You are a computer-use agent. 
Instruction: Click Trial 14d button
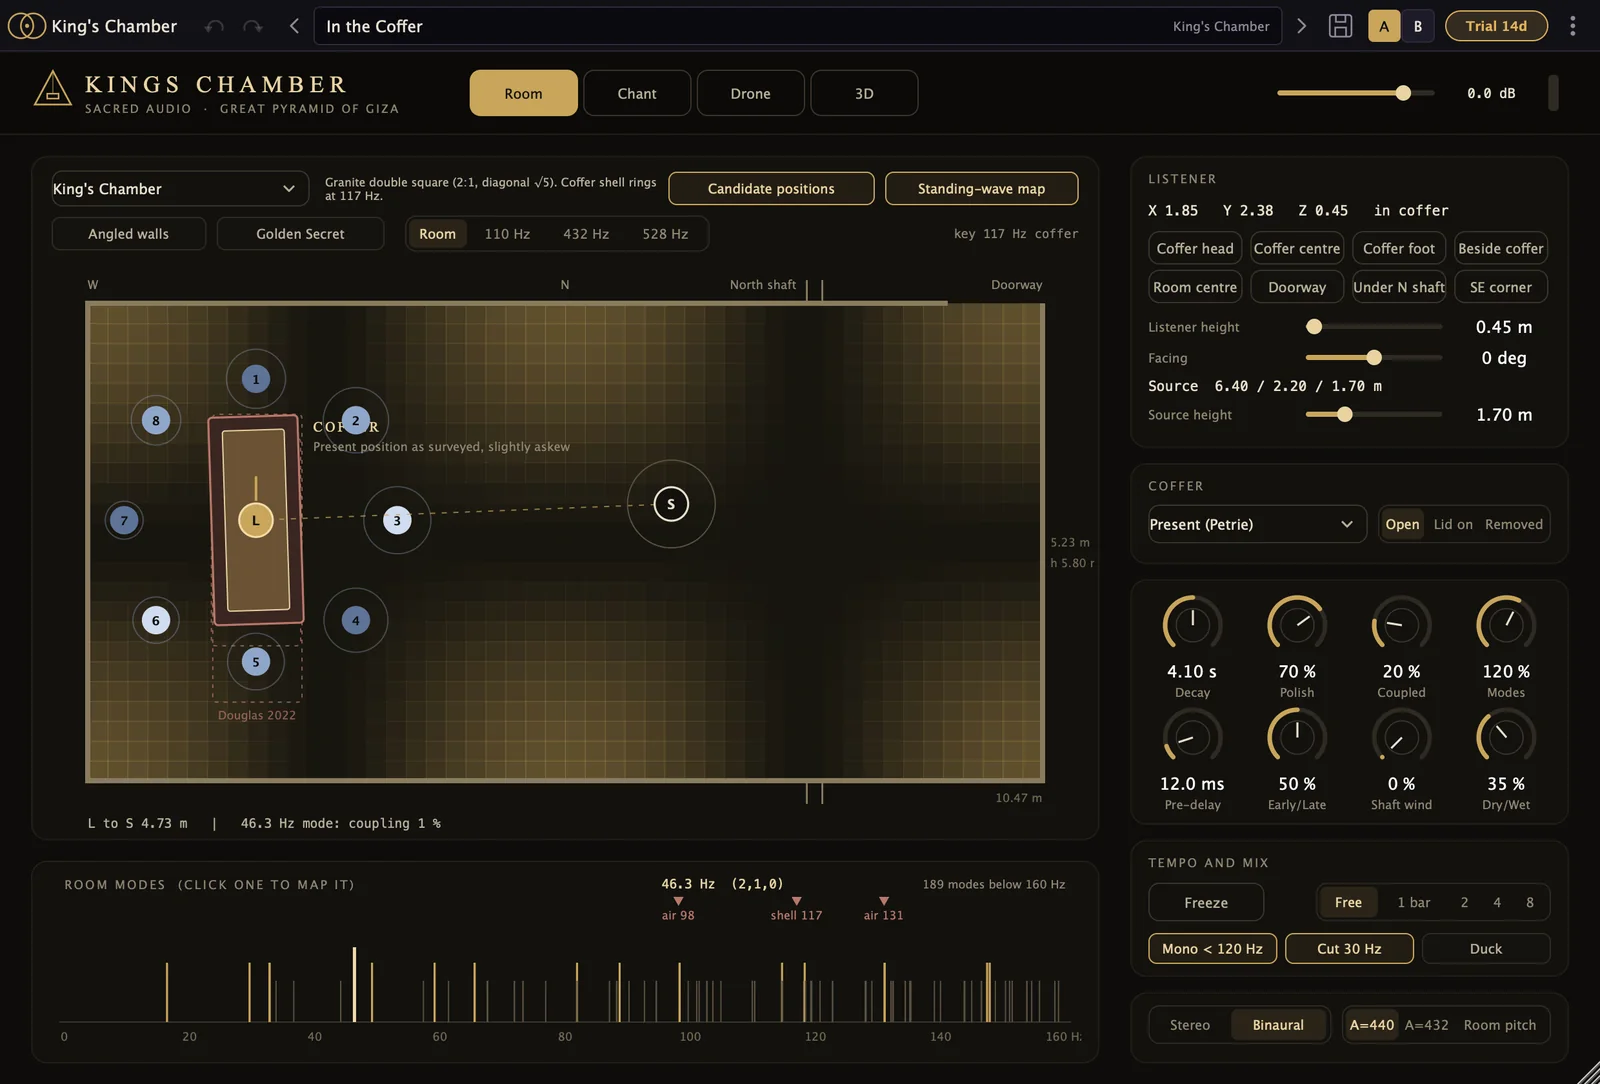pos(1496,26)
